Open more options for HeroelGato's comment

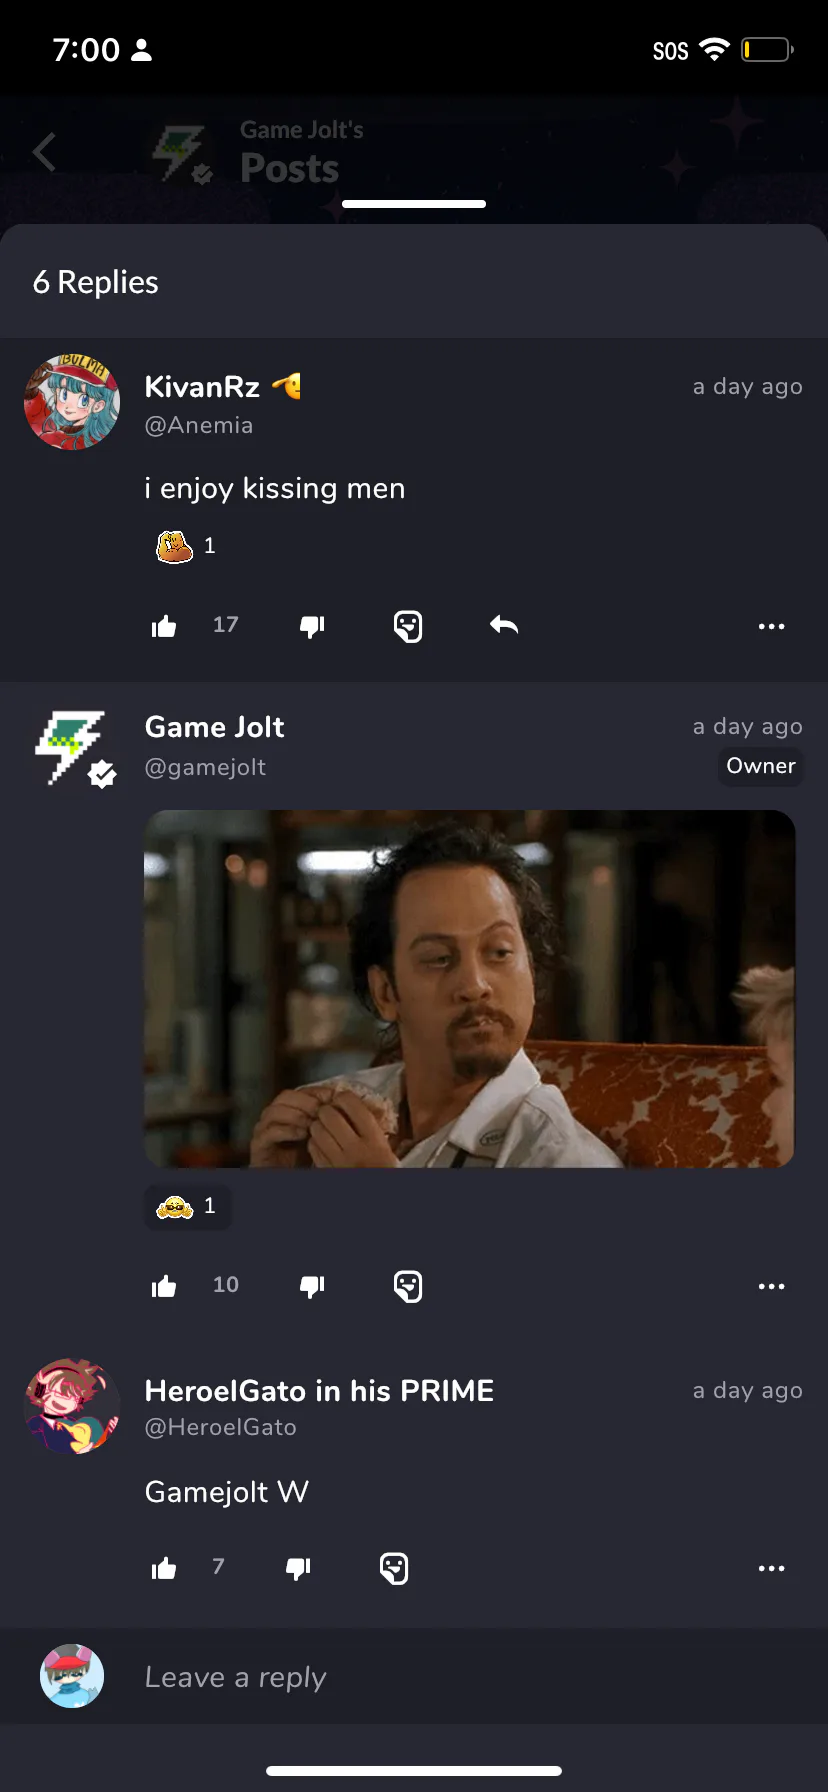(x=771, y=1568)
